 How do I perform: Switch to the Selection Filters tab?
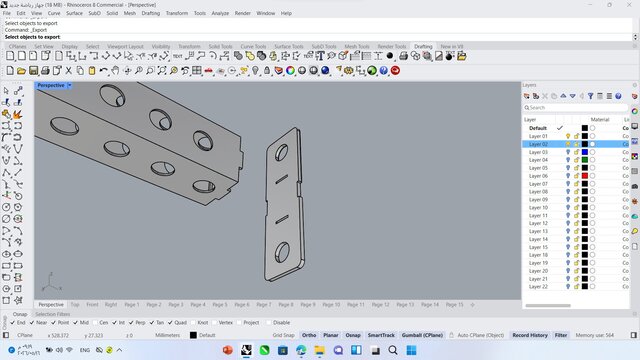pyautogui.click(x=53, y=314)
